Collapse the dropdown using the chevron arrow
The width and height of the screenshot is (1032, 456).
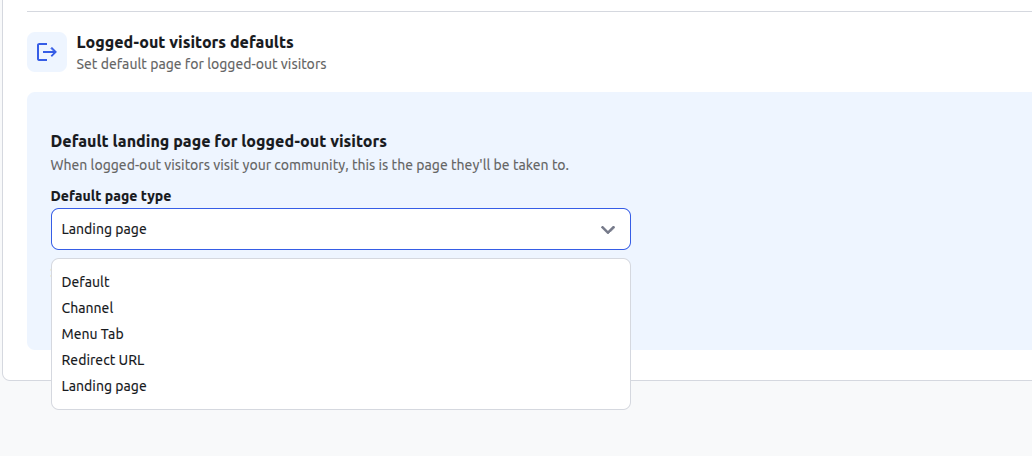pos(607,230)
